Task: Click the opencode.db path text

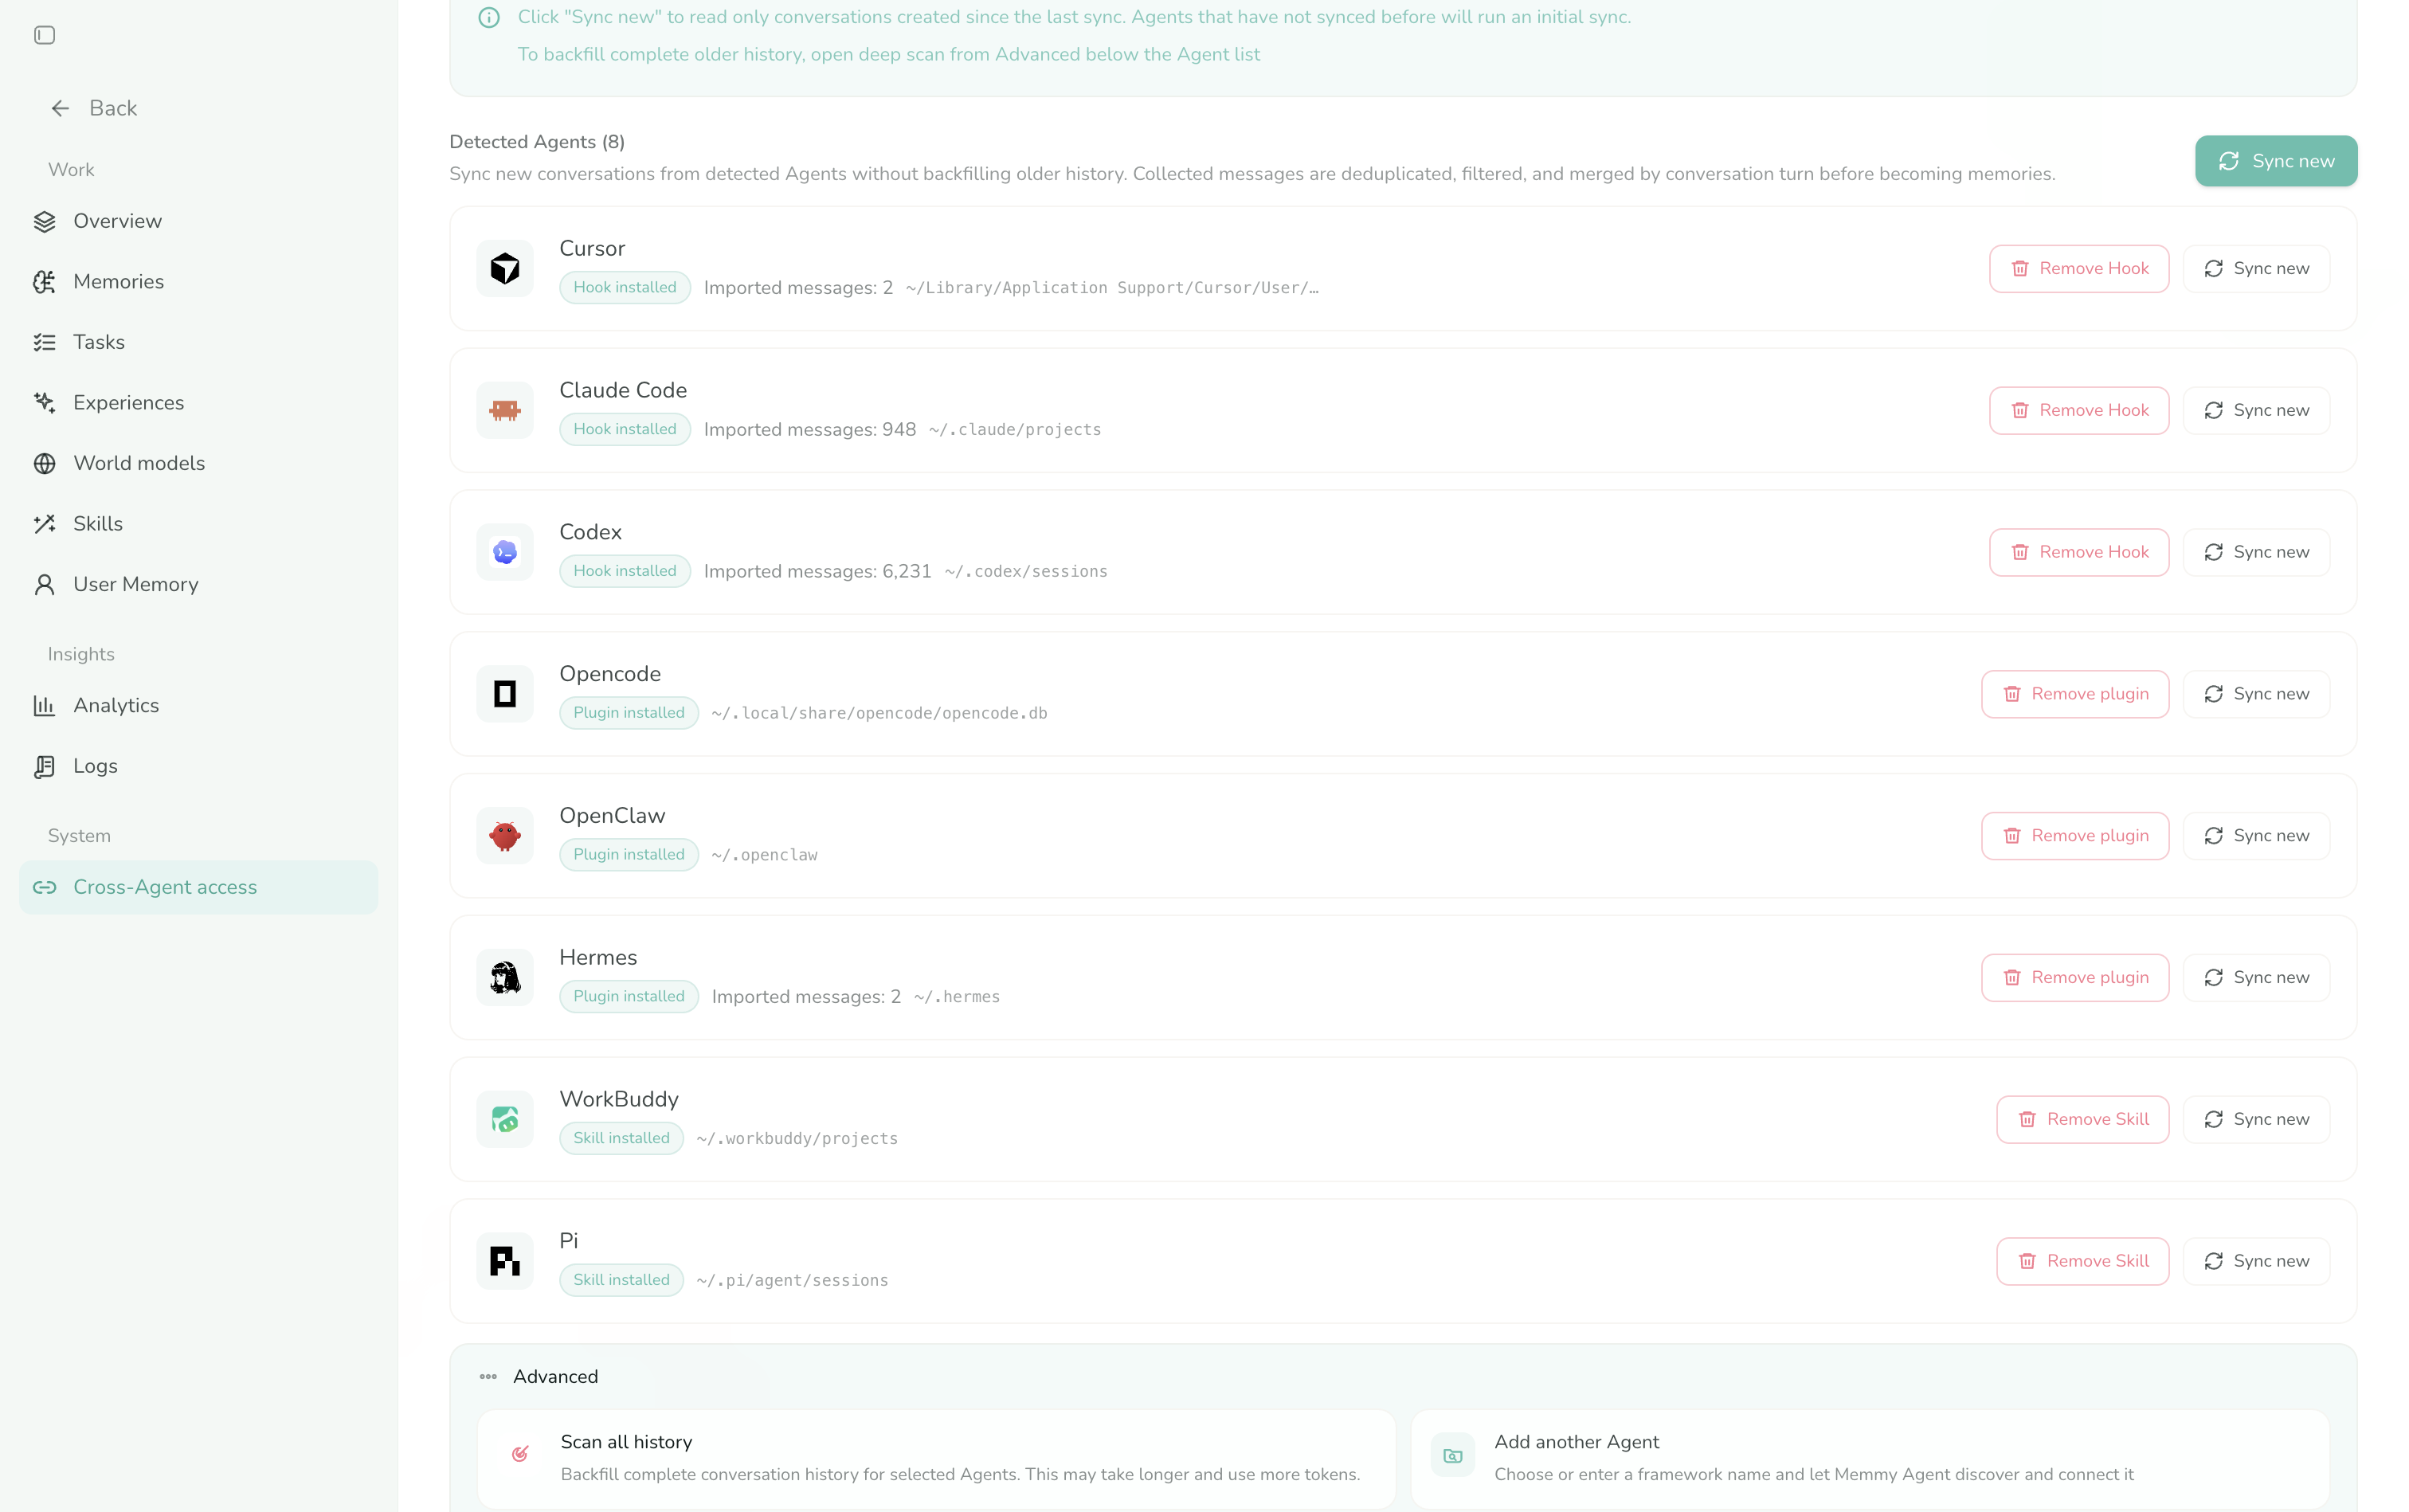Action: click(880, 714)
